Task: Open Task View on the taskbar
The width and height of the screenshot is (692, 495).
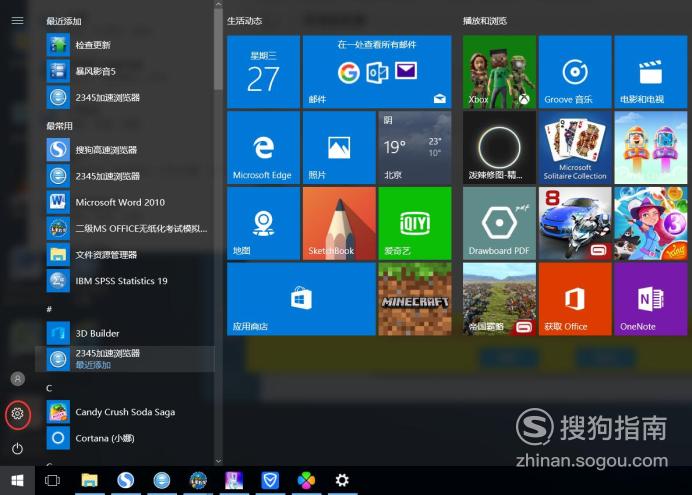Action: 53,480
